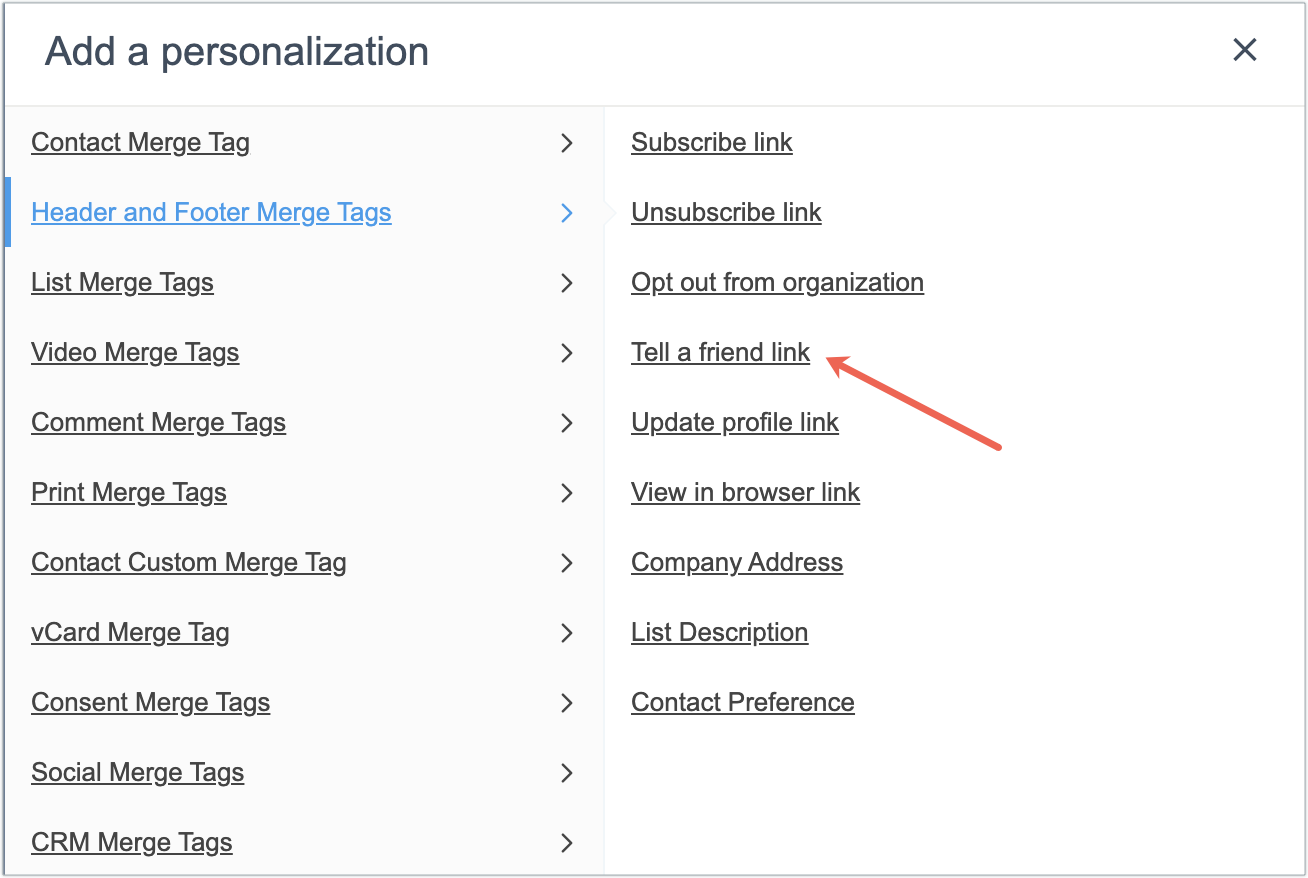Click the chevron beside Comment Merge Tags

pos(567,423)
